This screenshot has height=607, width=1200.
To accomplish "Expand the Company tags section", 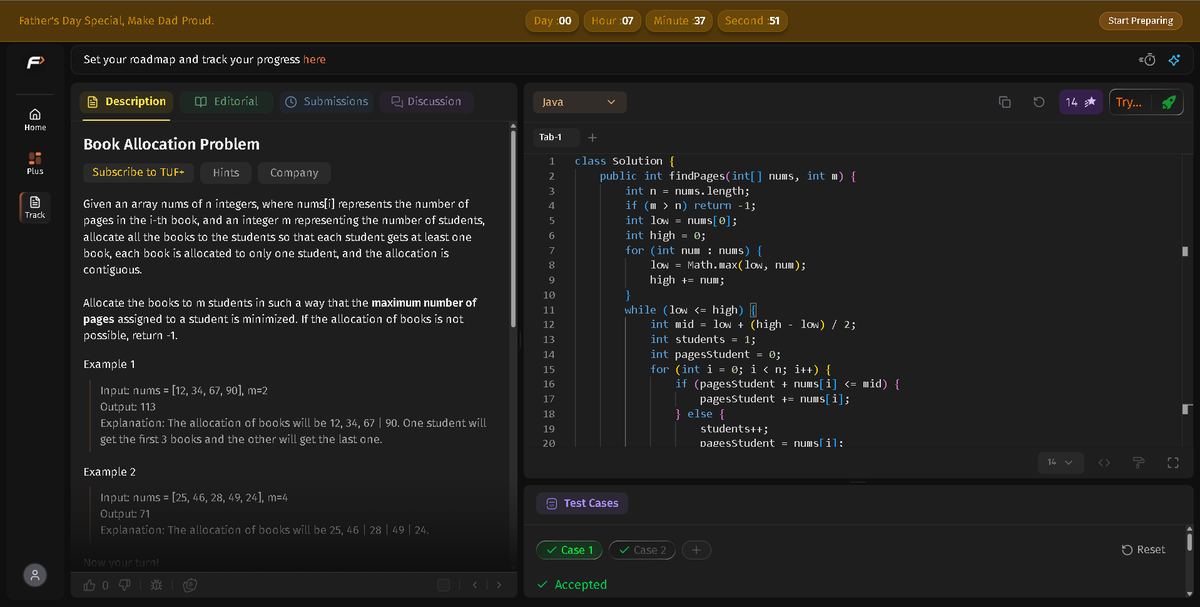I will point(294,172).
